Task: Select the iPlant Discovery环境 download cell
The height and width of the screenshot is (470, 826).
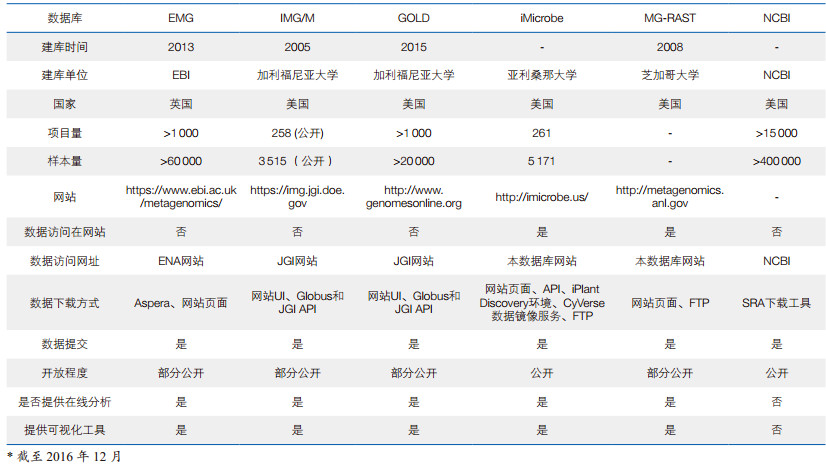Action: (542, 302)
